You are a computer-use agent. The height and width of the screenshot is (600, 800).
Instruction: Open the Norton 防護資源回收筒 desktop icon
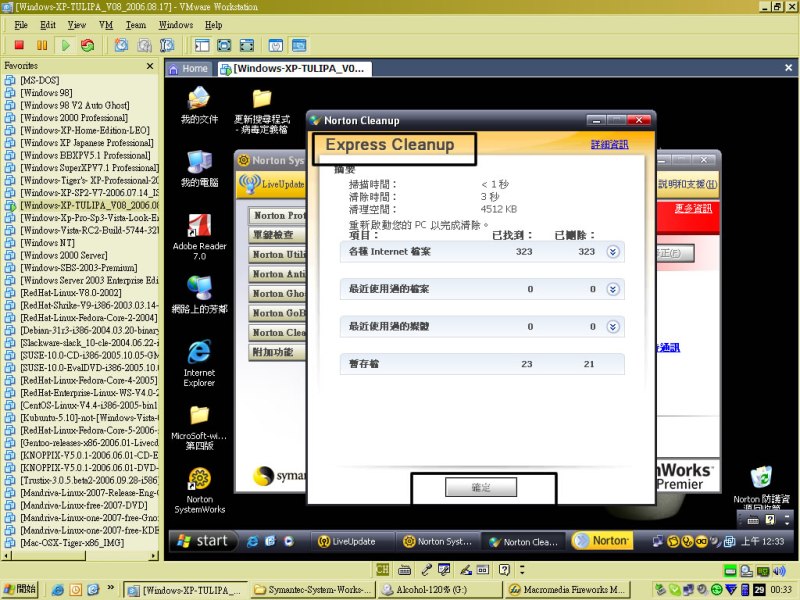[x=761, y=487]
